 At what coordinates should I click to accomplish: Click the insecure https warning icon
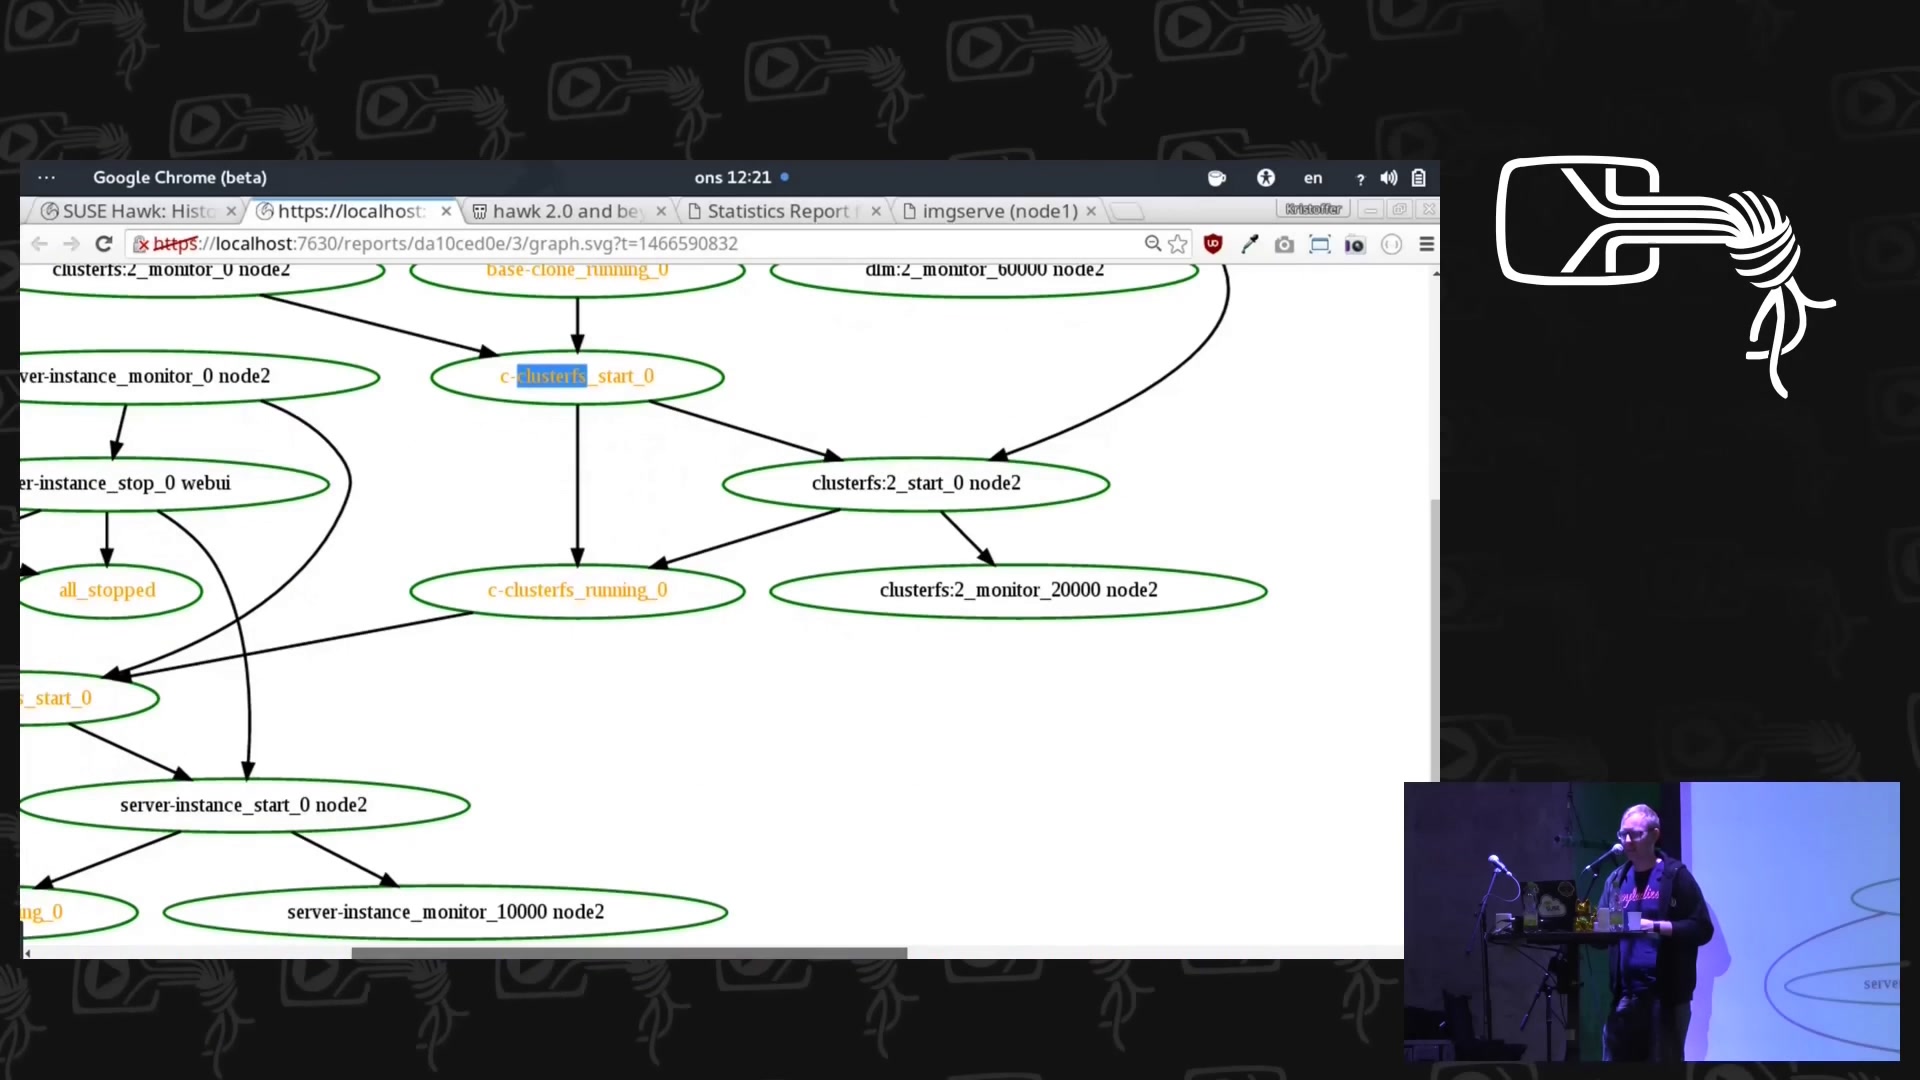click(x=141, y=244)
